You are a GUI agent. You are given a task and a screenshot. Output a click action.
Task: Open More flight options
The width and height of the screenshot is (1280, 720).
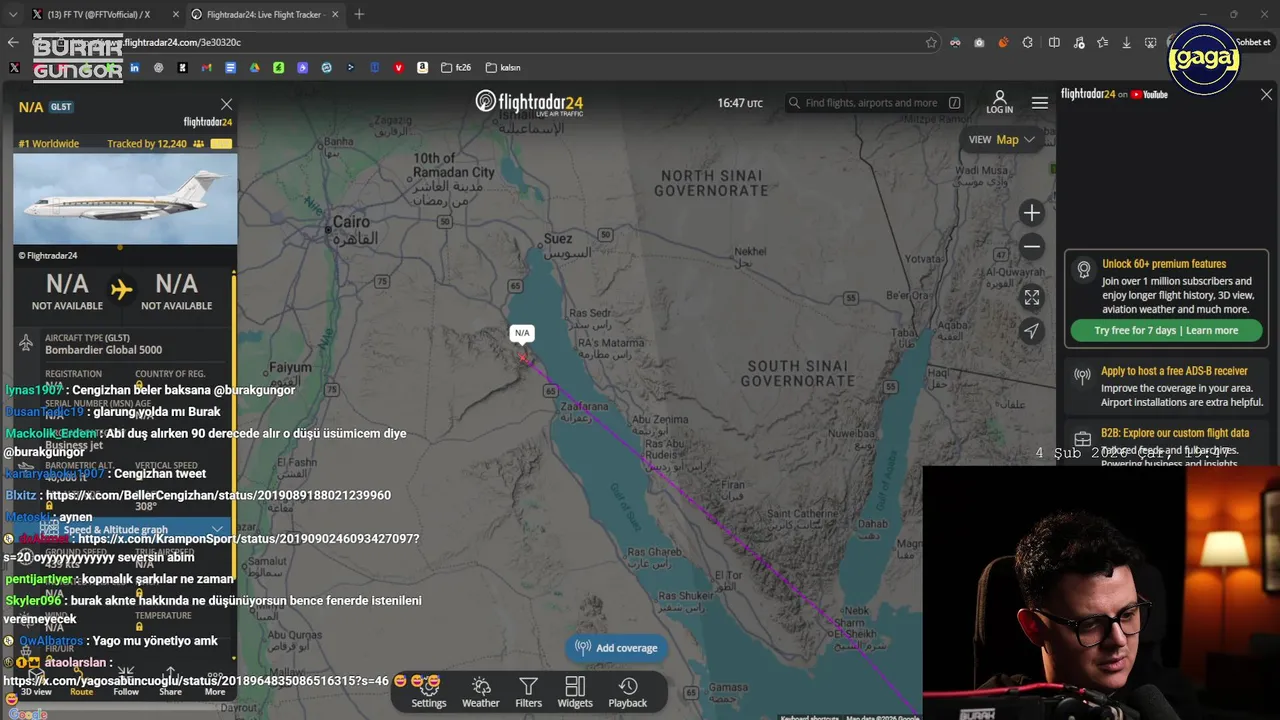coord(215,683)
